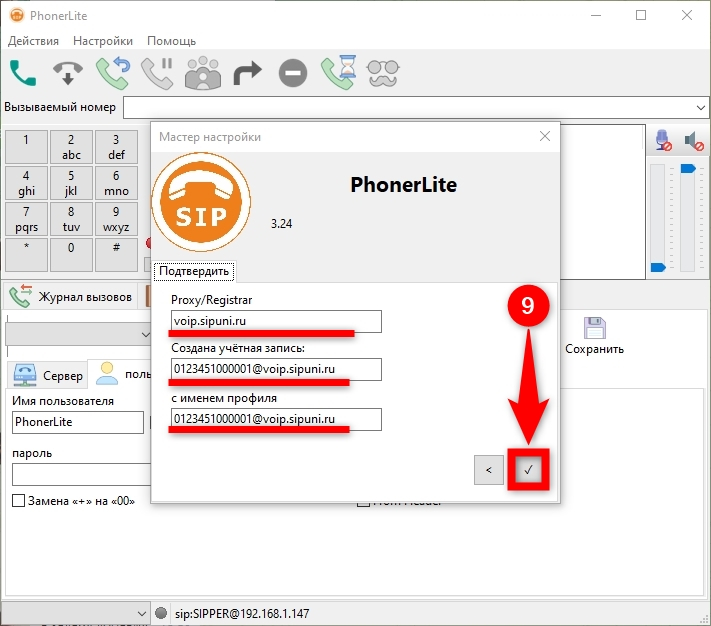Open the Помощь menu

171,41
